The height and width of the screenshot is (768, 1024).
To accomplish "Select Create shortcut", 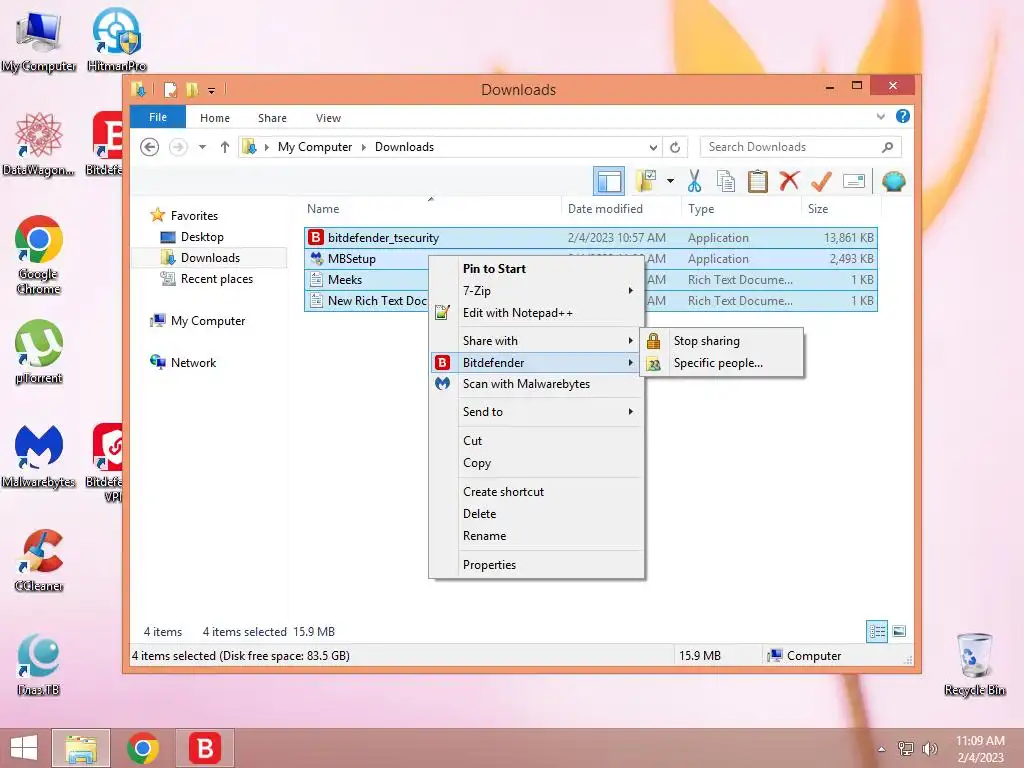I will (537, 492).
